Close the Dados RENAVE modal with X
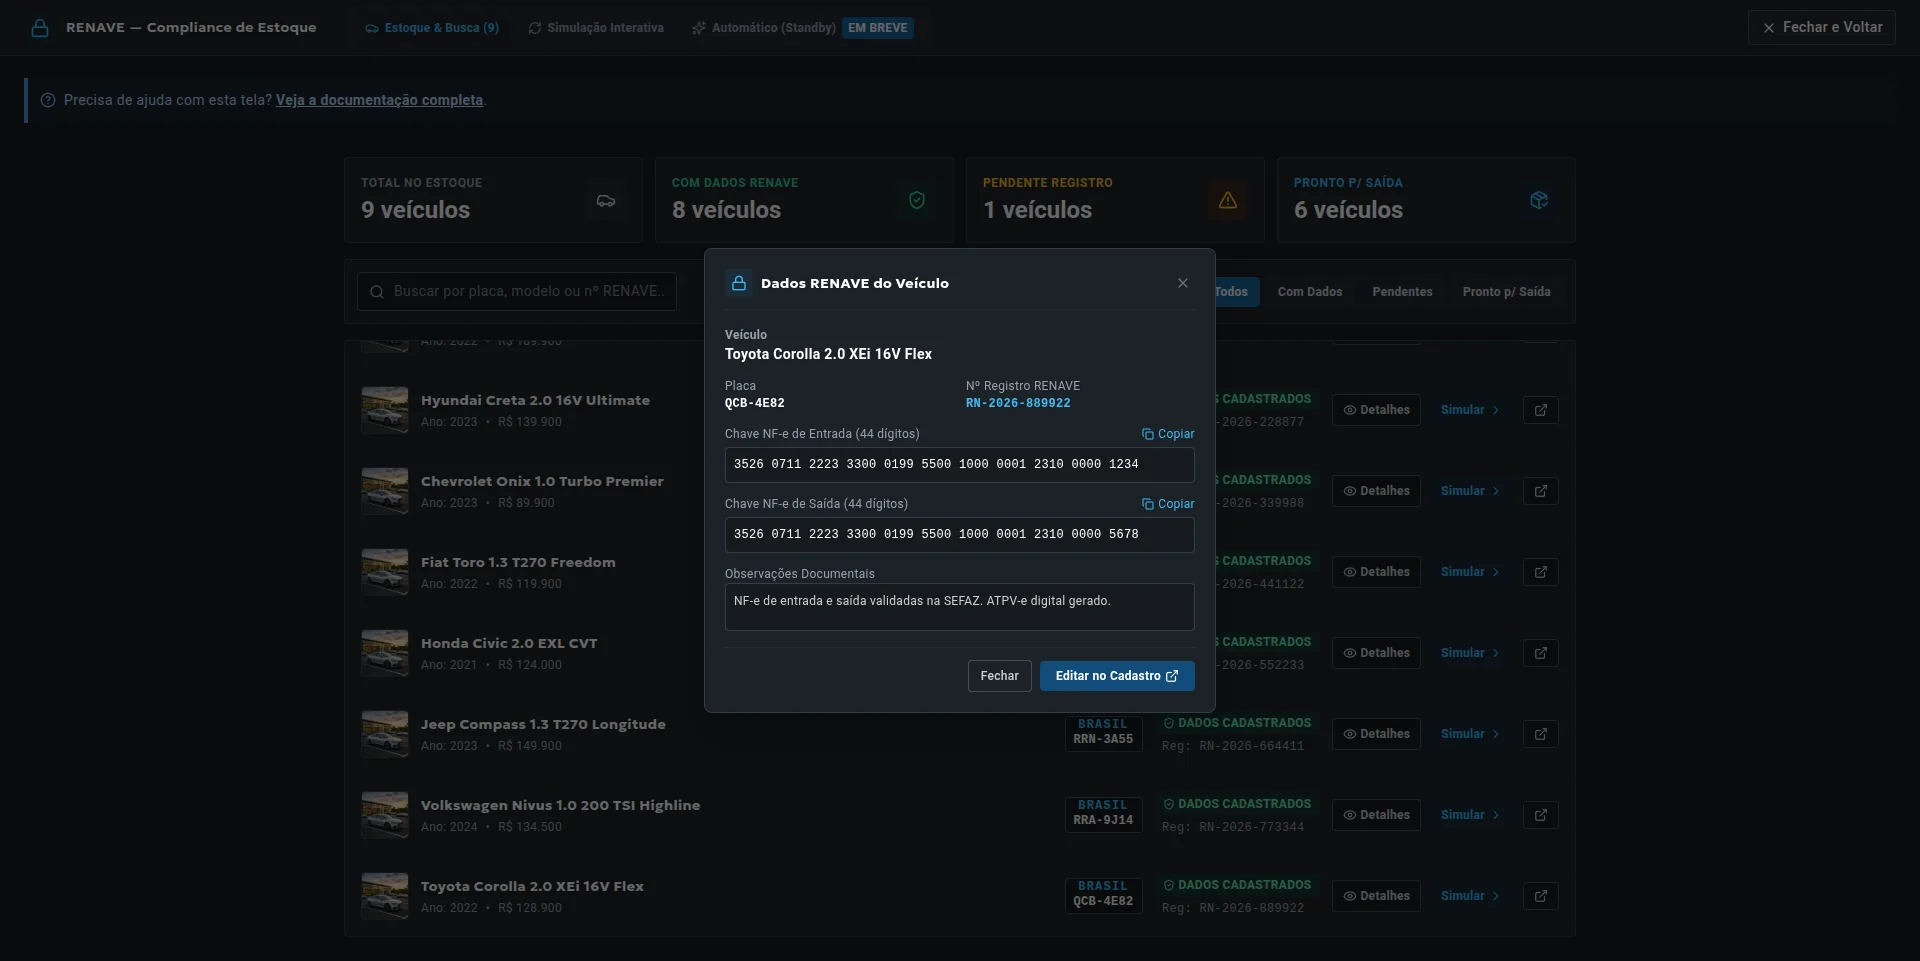 pos(1183,283)
